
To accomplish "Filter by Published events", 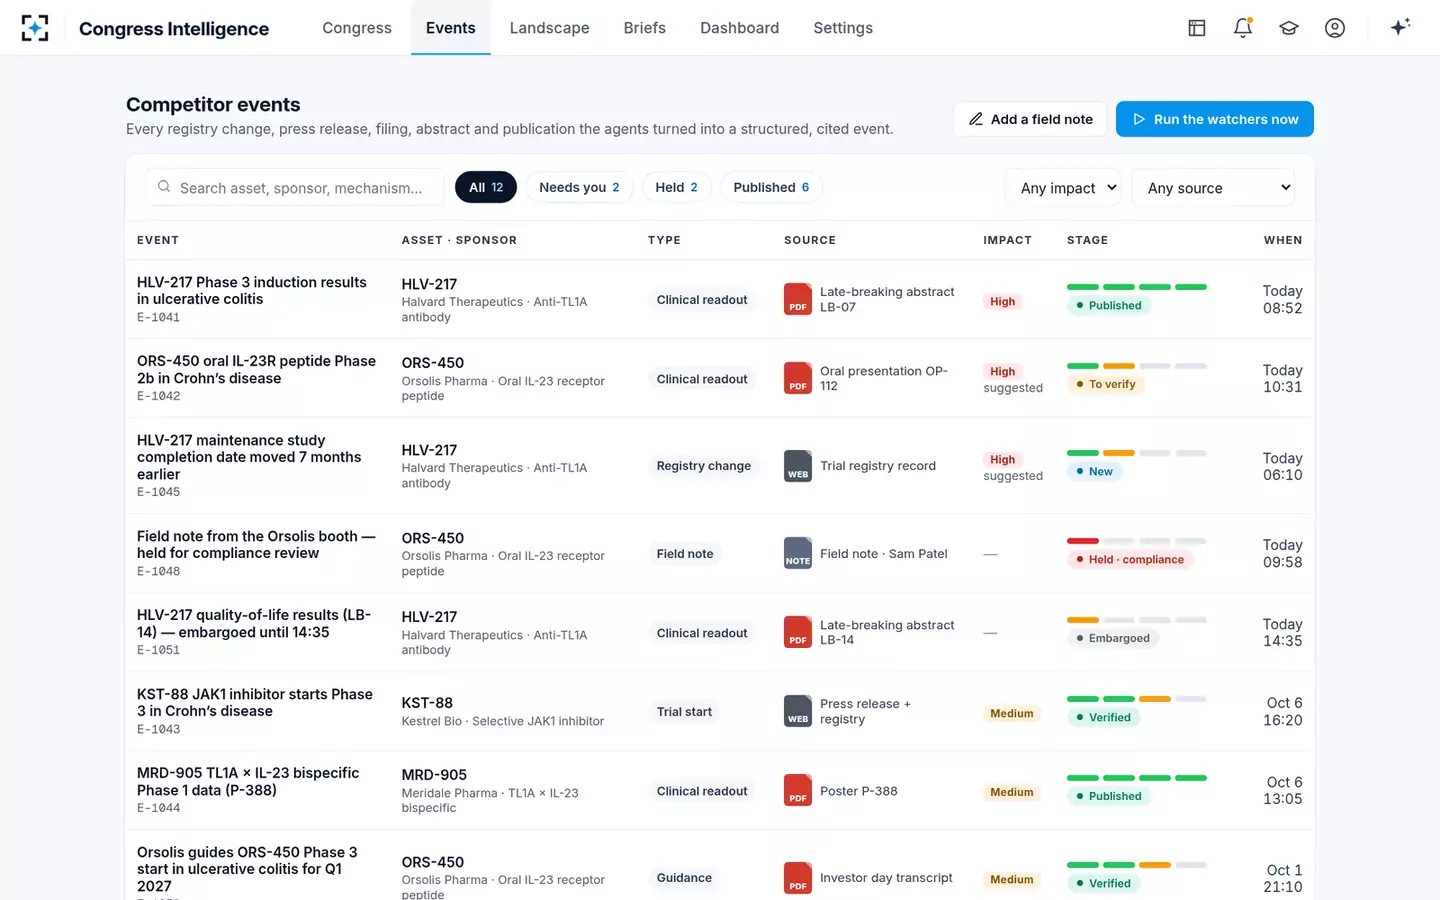I will (771, 187).
